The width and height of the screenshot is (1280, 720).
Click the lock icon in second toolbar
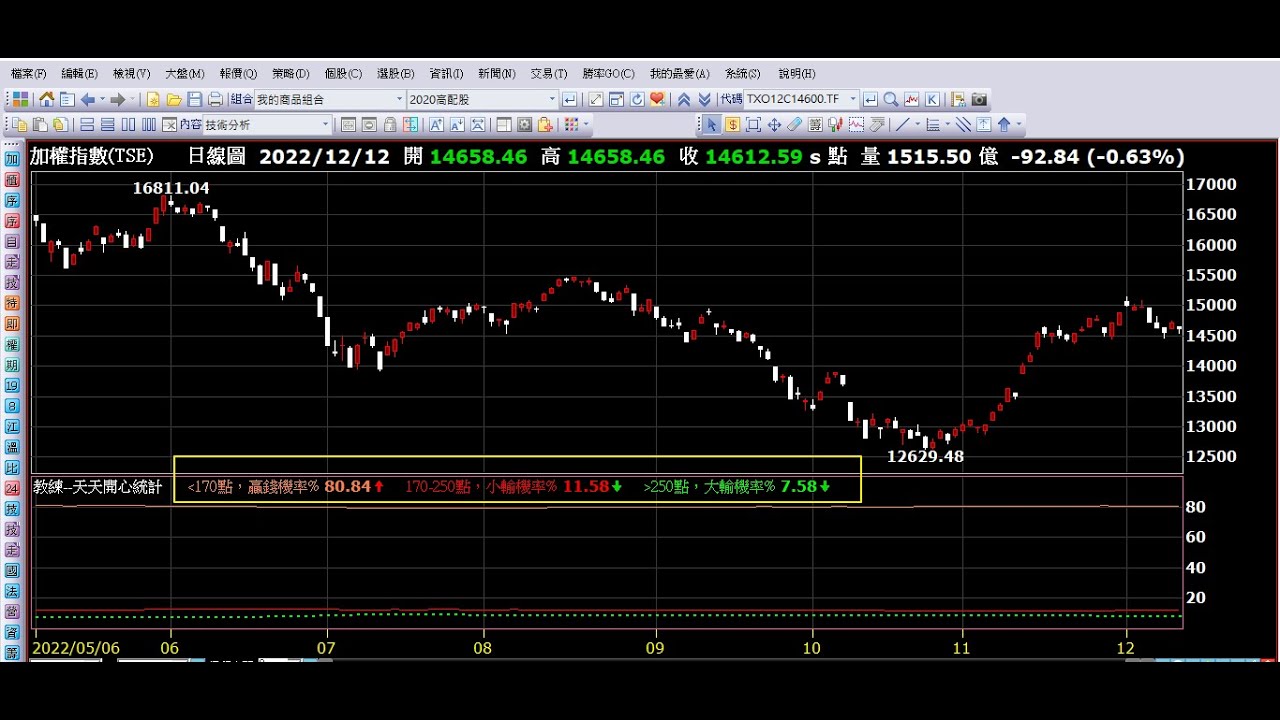(390, 125)
